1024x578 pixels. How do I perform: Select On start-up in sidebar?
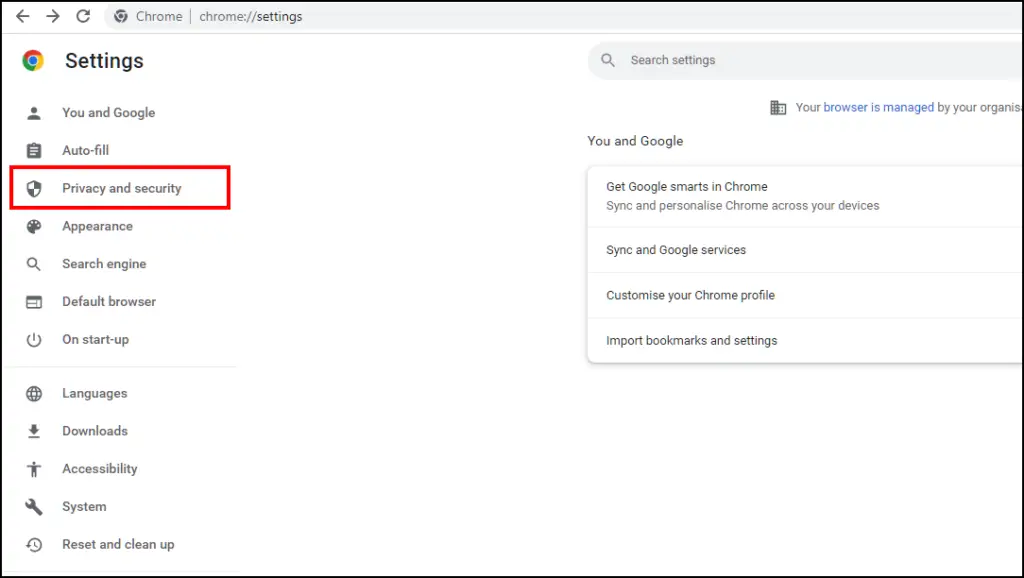pos(95,340)
